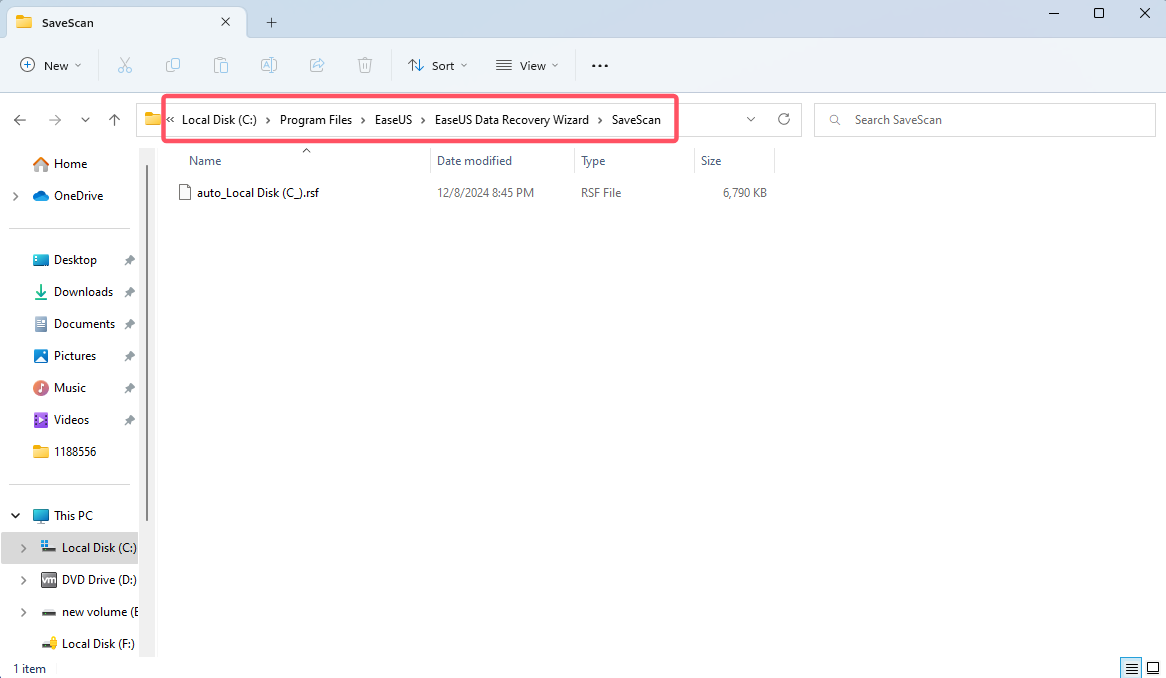Image resolution: width=1166 pixels, height=678 pixels.
Task: Click the Search SaveScan field
Action: point(985,120)
